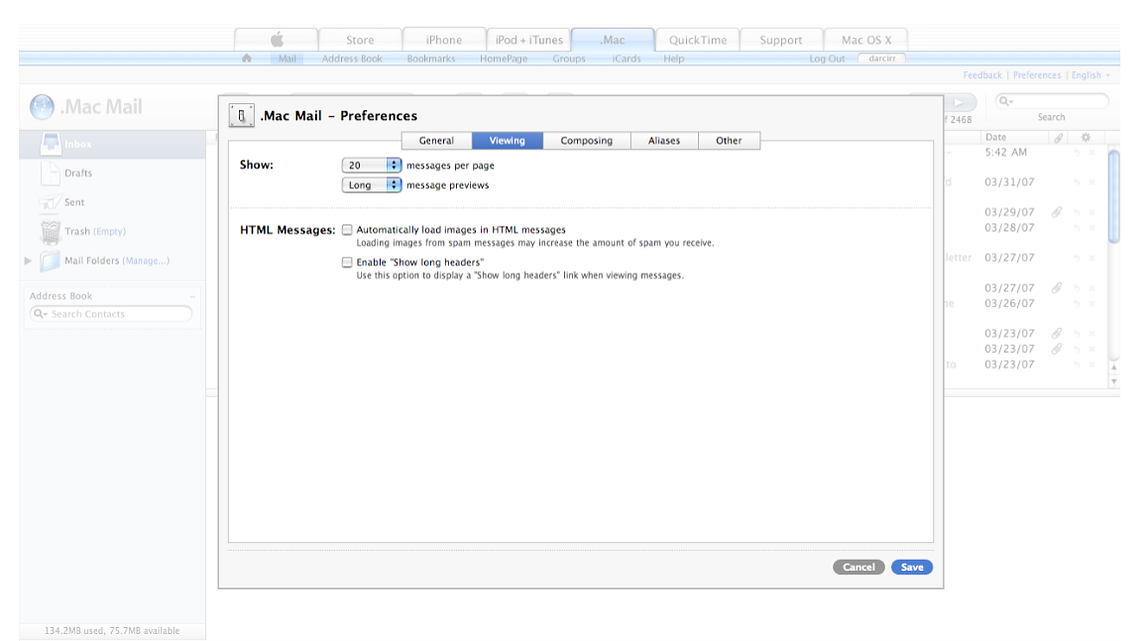This screenshot has width=1139, height=641.
Task: Switch to the General preferences tab
Action: [436, 140]
